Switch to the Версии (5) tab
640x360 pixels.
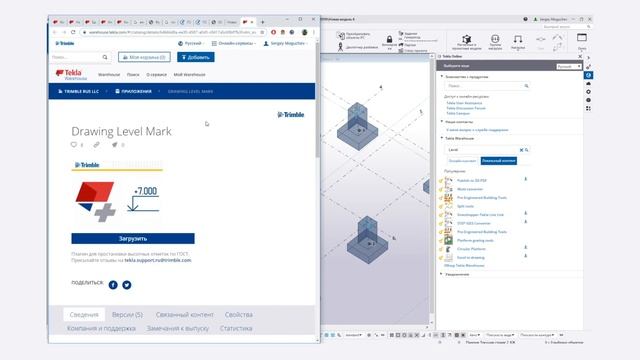[127, 315]
